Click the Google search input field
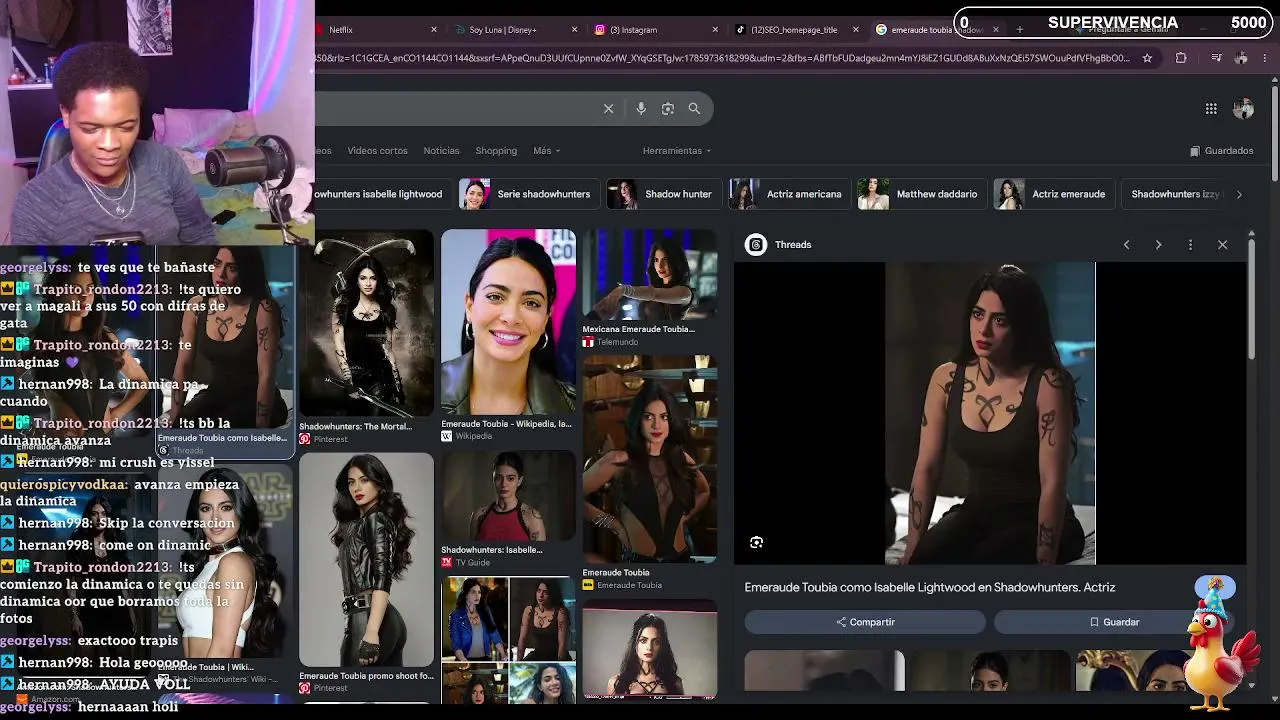The height and width of the screenshot is (720, 1280). click(455, 108)
